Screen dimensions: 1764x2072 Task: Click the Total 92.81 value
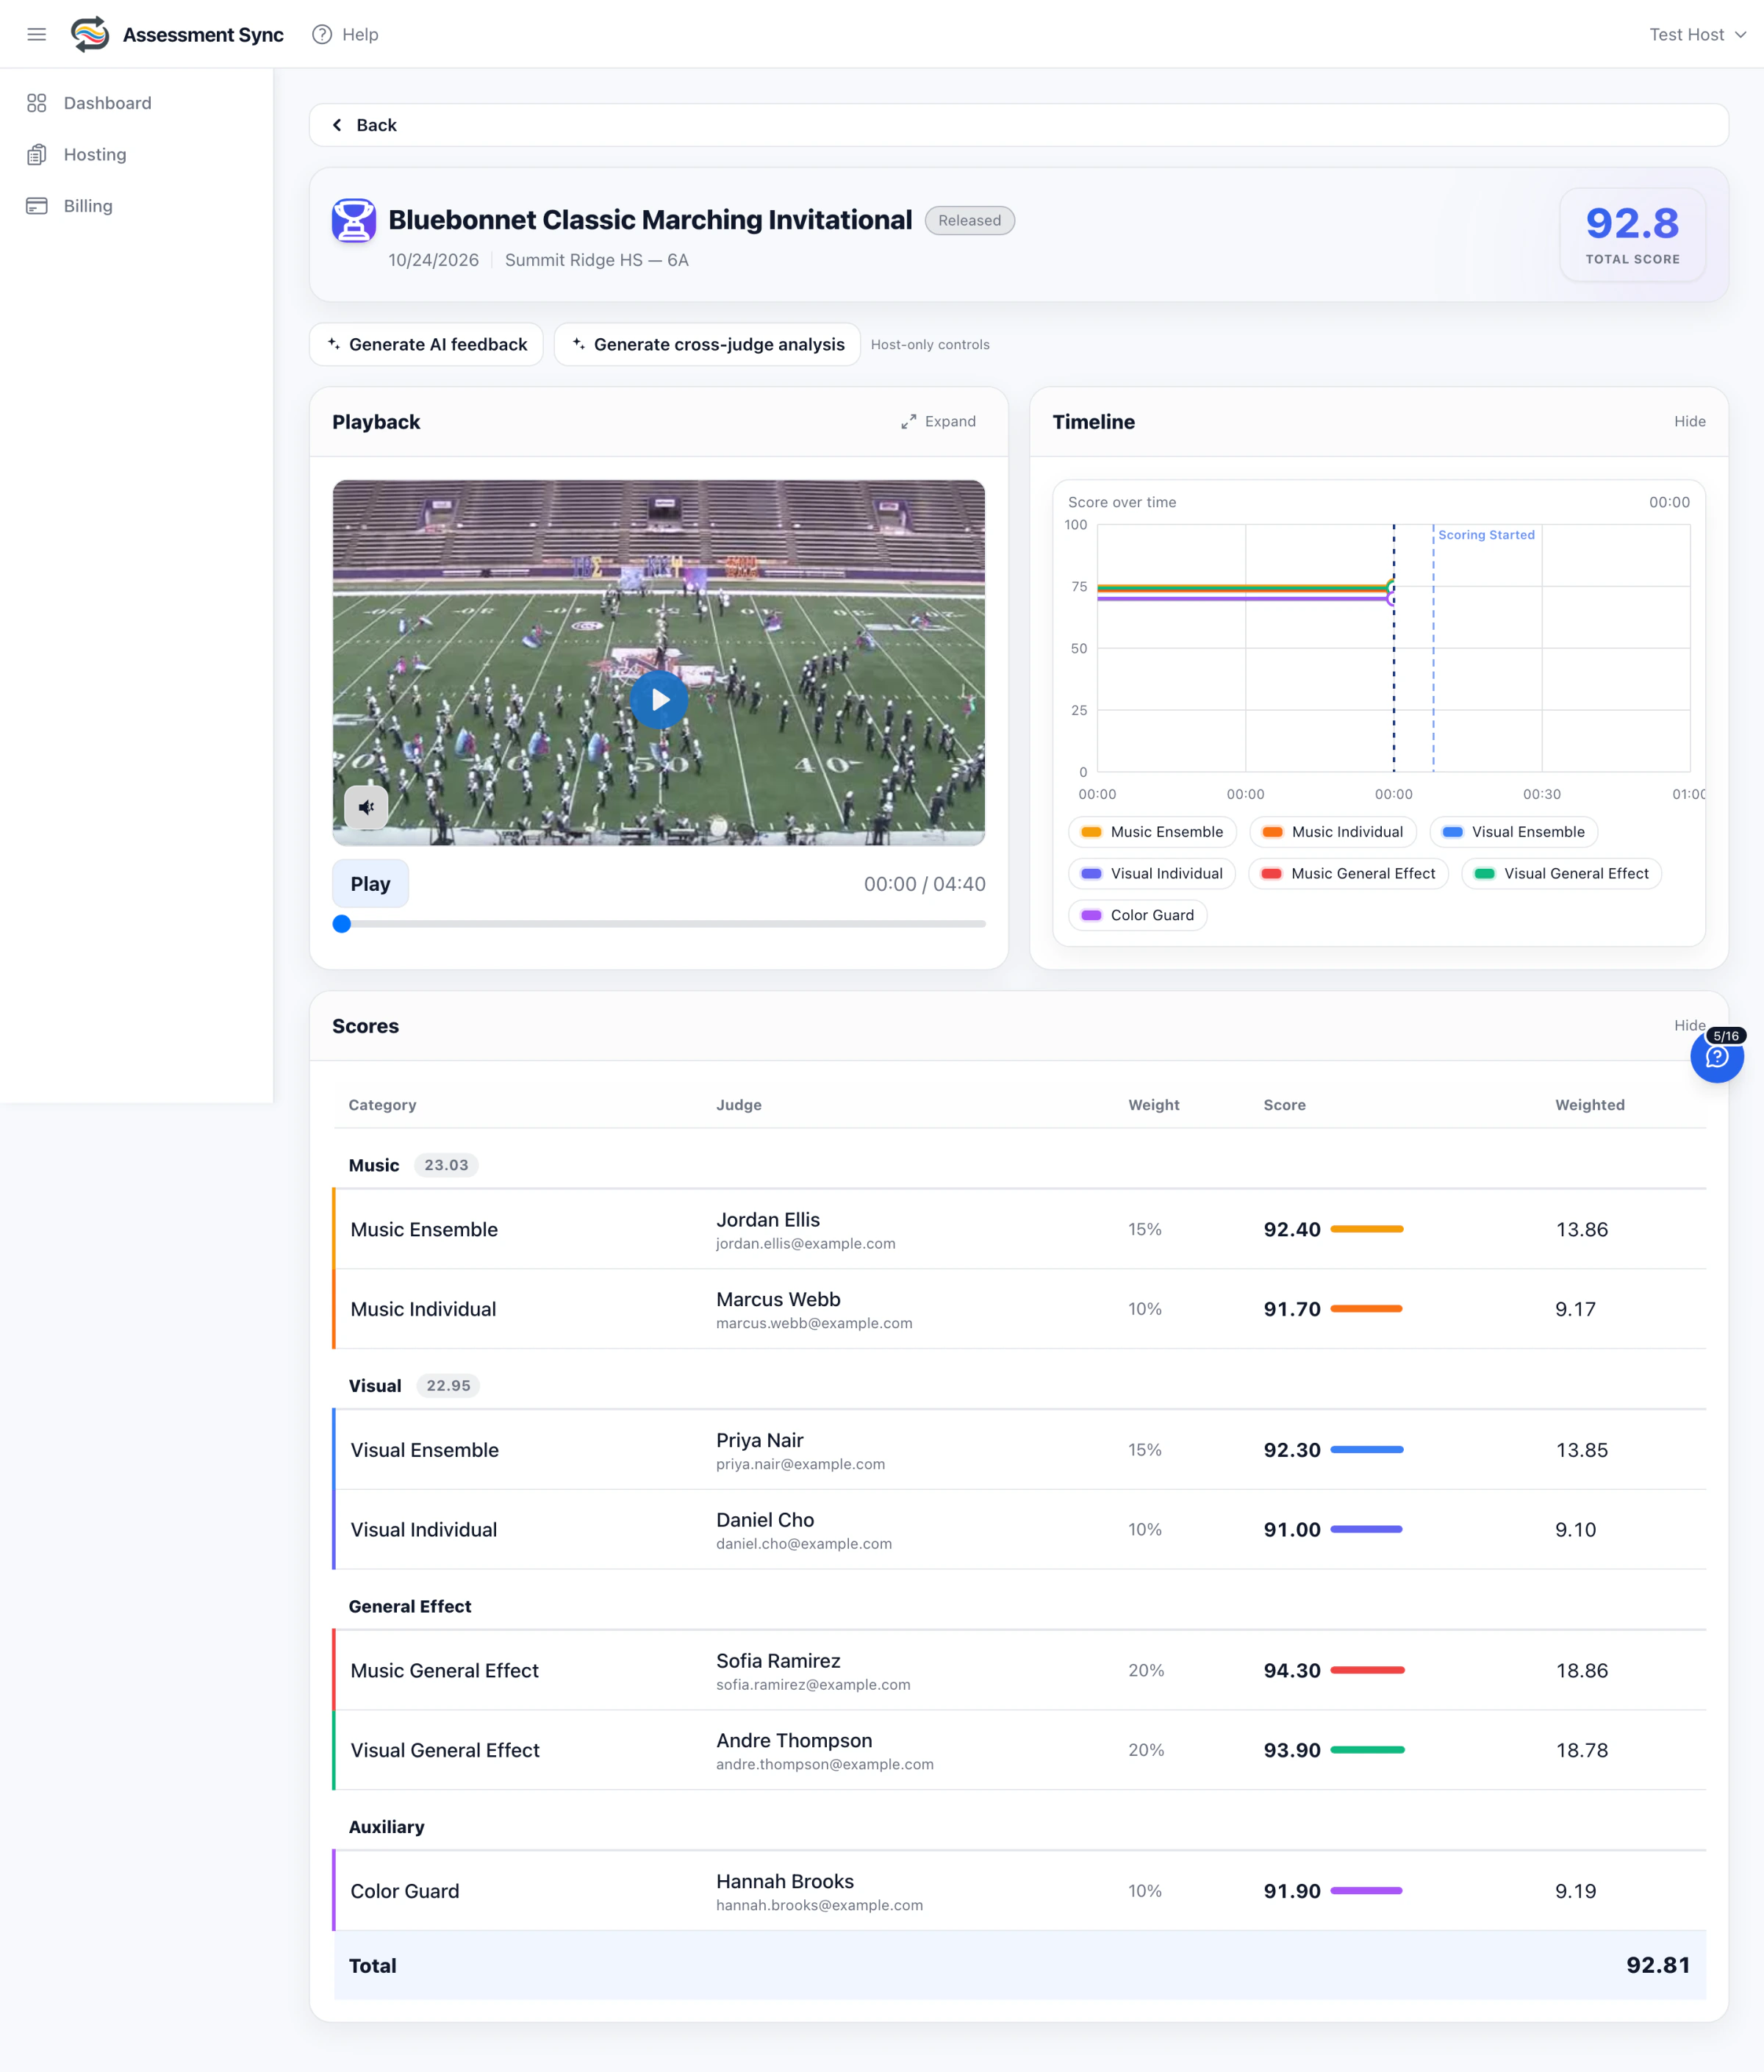[x=1658, y=1965]
